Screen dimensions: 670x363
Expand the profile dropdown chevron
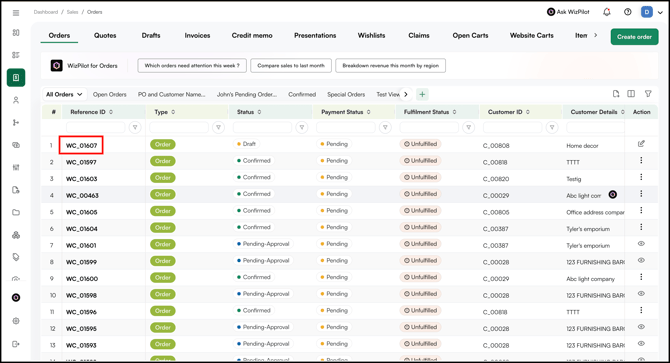(x=660, y=12)
